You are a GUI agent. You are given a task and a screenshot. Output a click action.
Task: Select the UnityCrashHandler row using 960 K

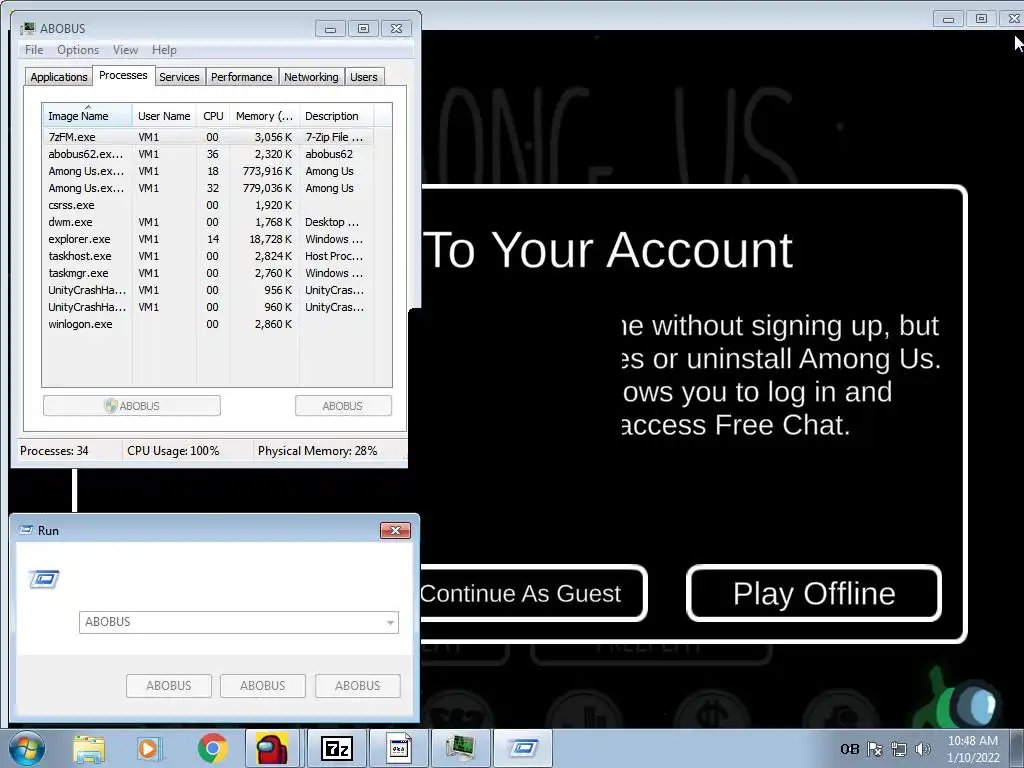click(209, 307)
